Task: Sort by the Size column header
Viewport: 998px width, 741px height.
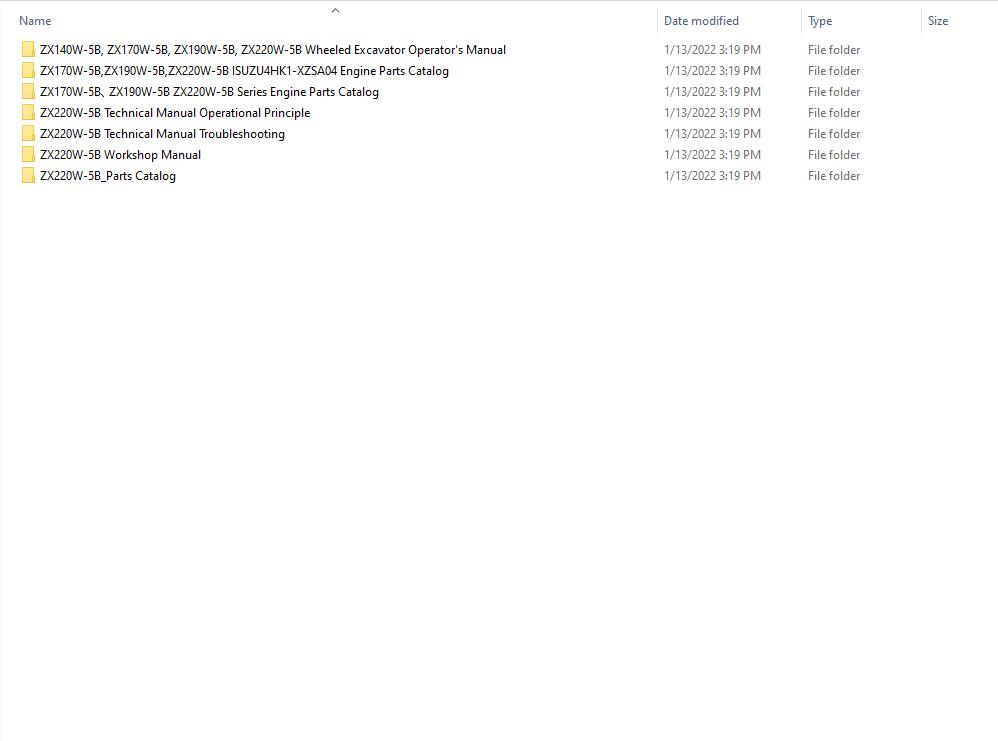Action: tap(938, 21)
